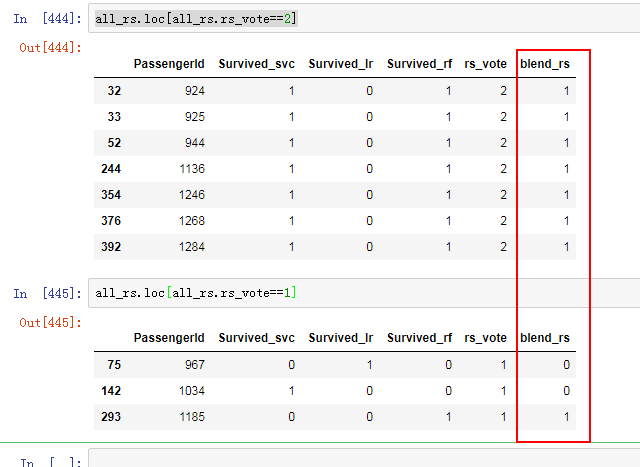
Task: Click Survived_rf header in first table
Action: (x=420, y=64)
